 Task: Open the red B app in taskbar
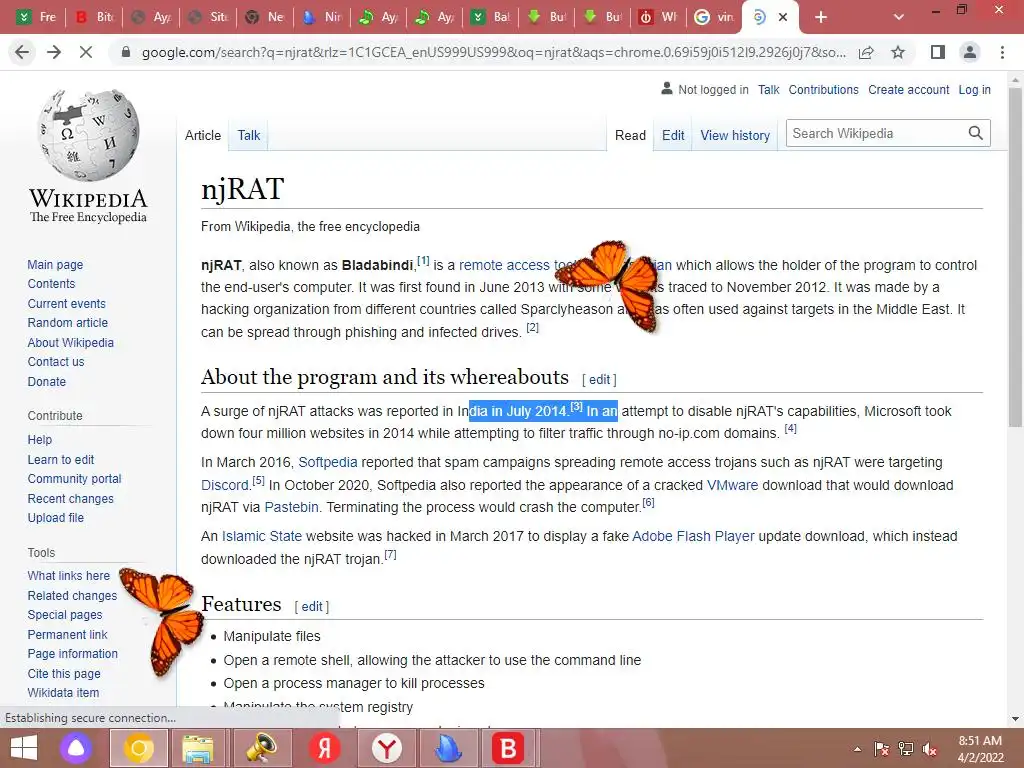click(508, 748)
